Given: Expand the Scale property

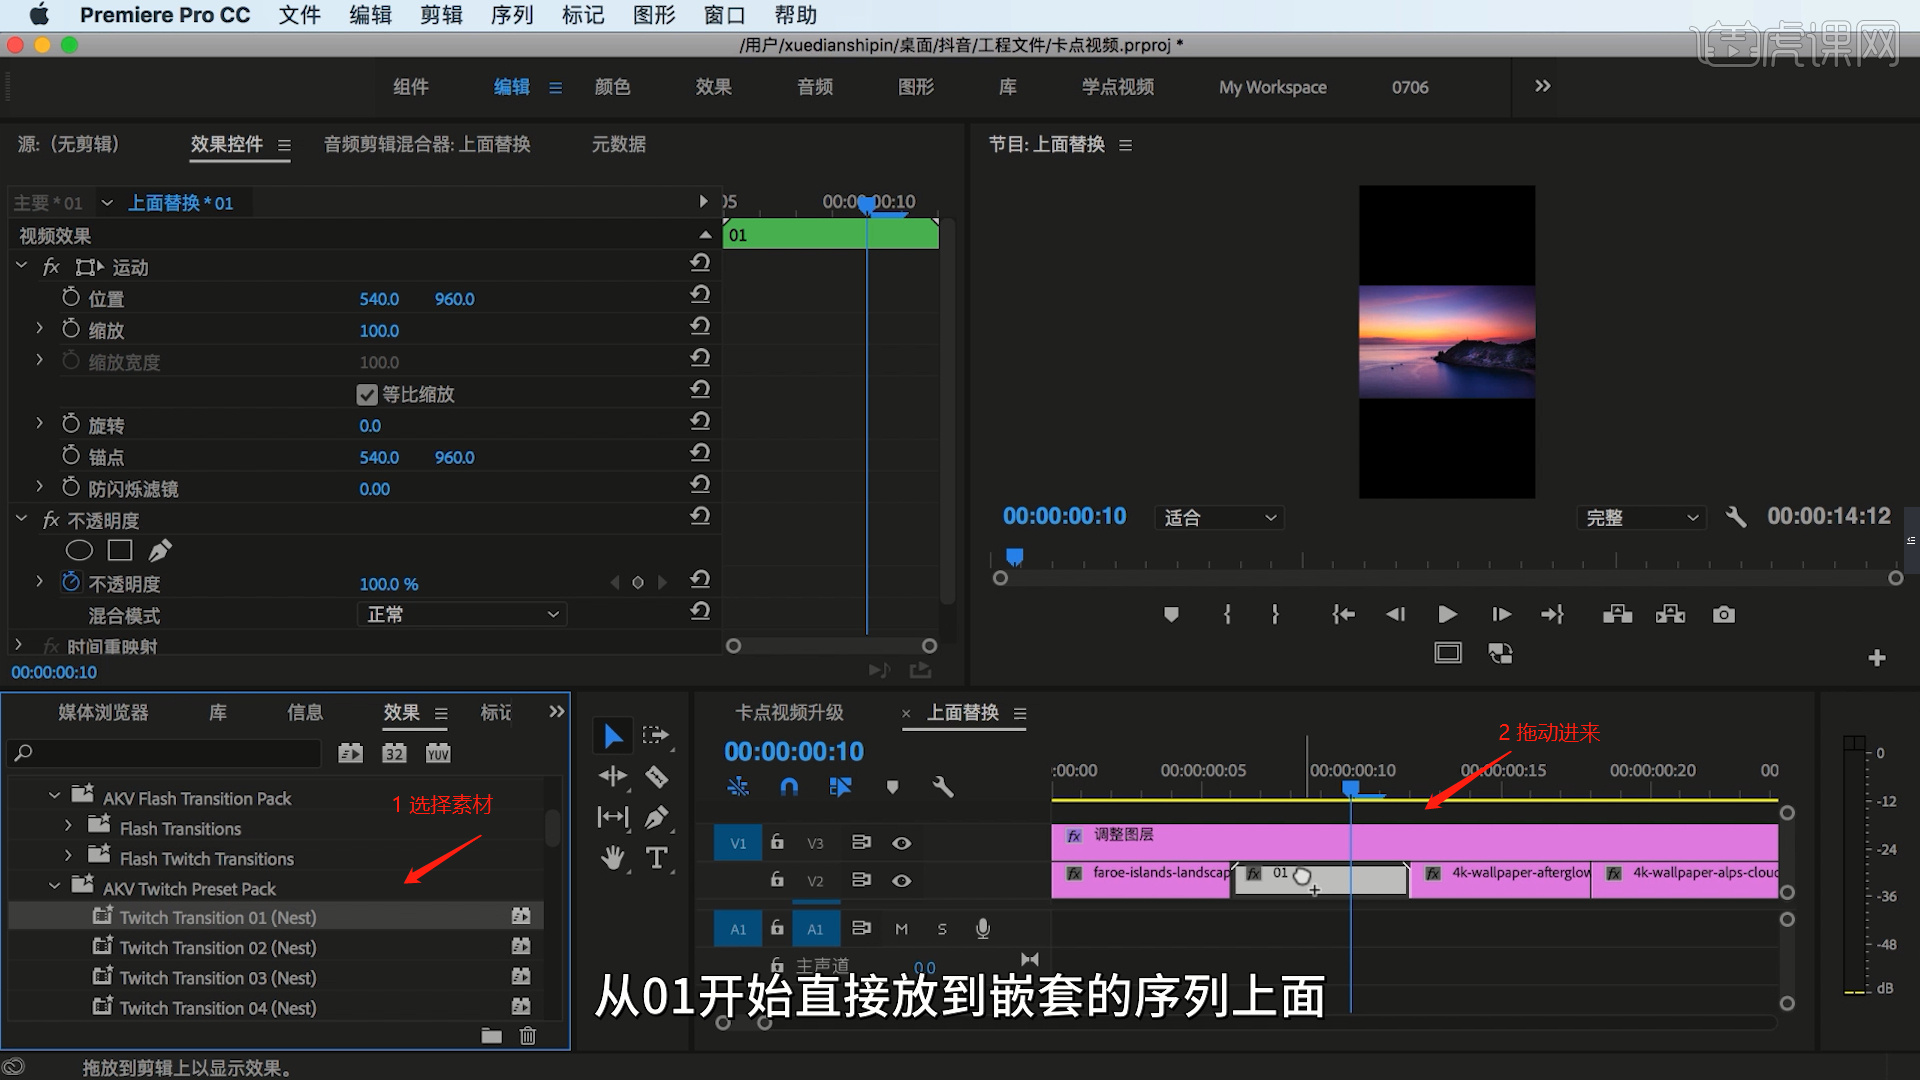Looking at the screenshot, I should point(39,328).
